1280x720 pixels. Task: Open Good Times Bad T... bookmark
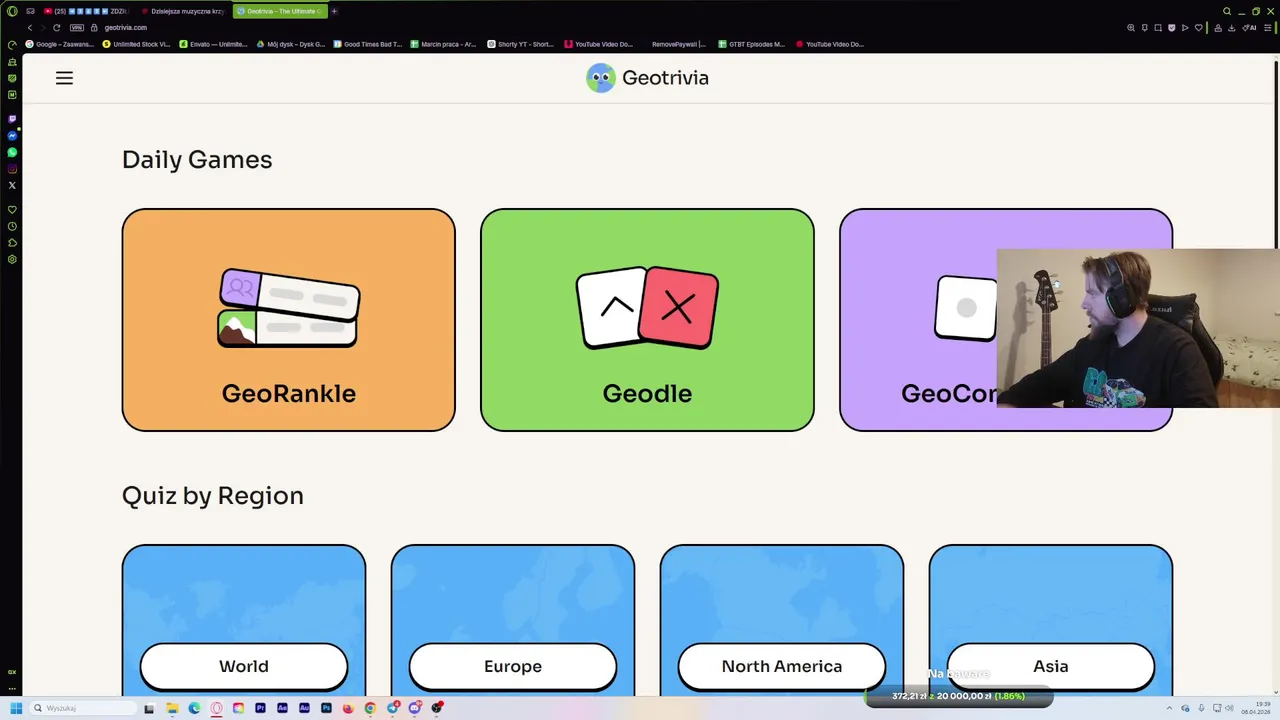pyautogui.click(x=368, y=44)
